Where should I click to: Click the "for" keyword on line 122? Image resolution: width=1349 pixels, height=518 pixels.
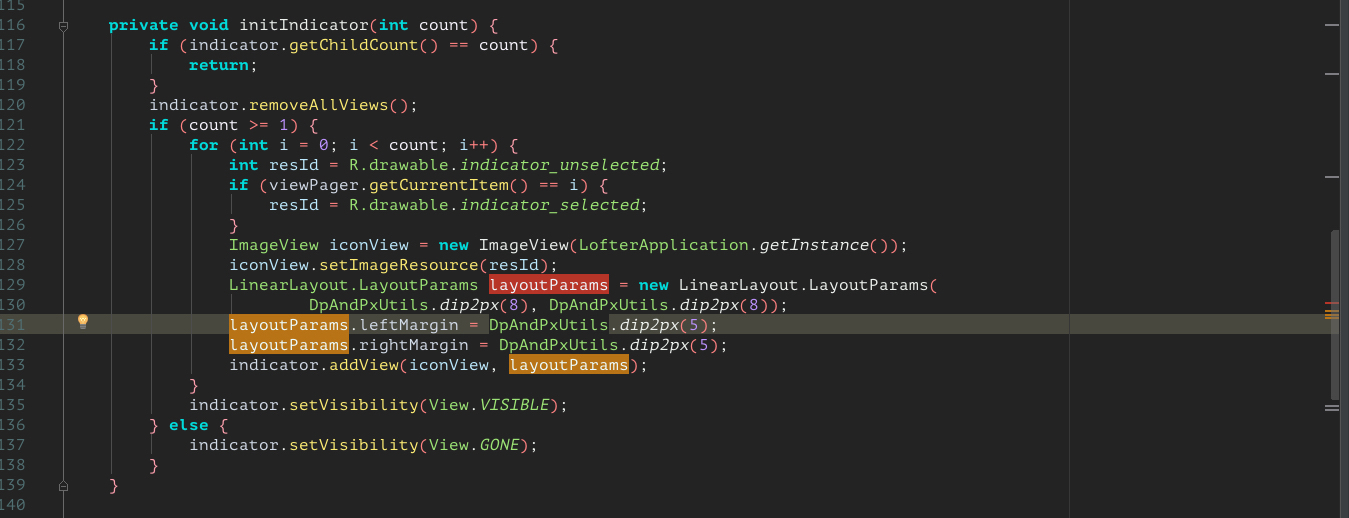tap(204, 145)
